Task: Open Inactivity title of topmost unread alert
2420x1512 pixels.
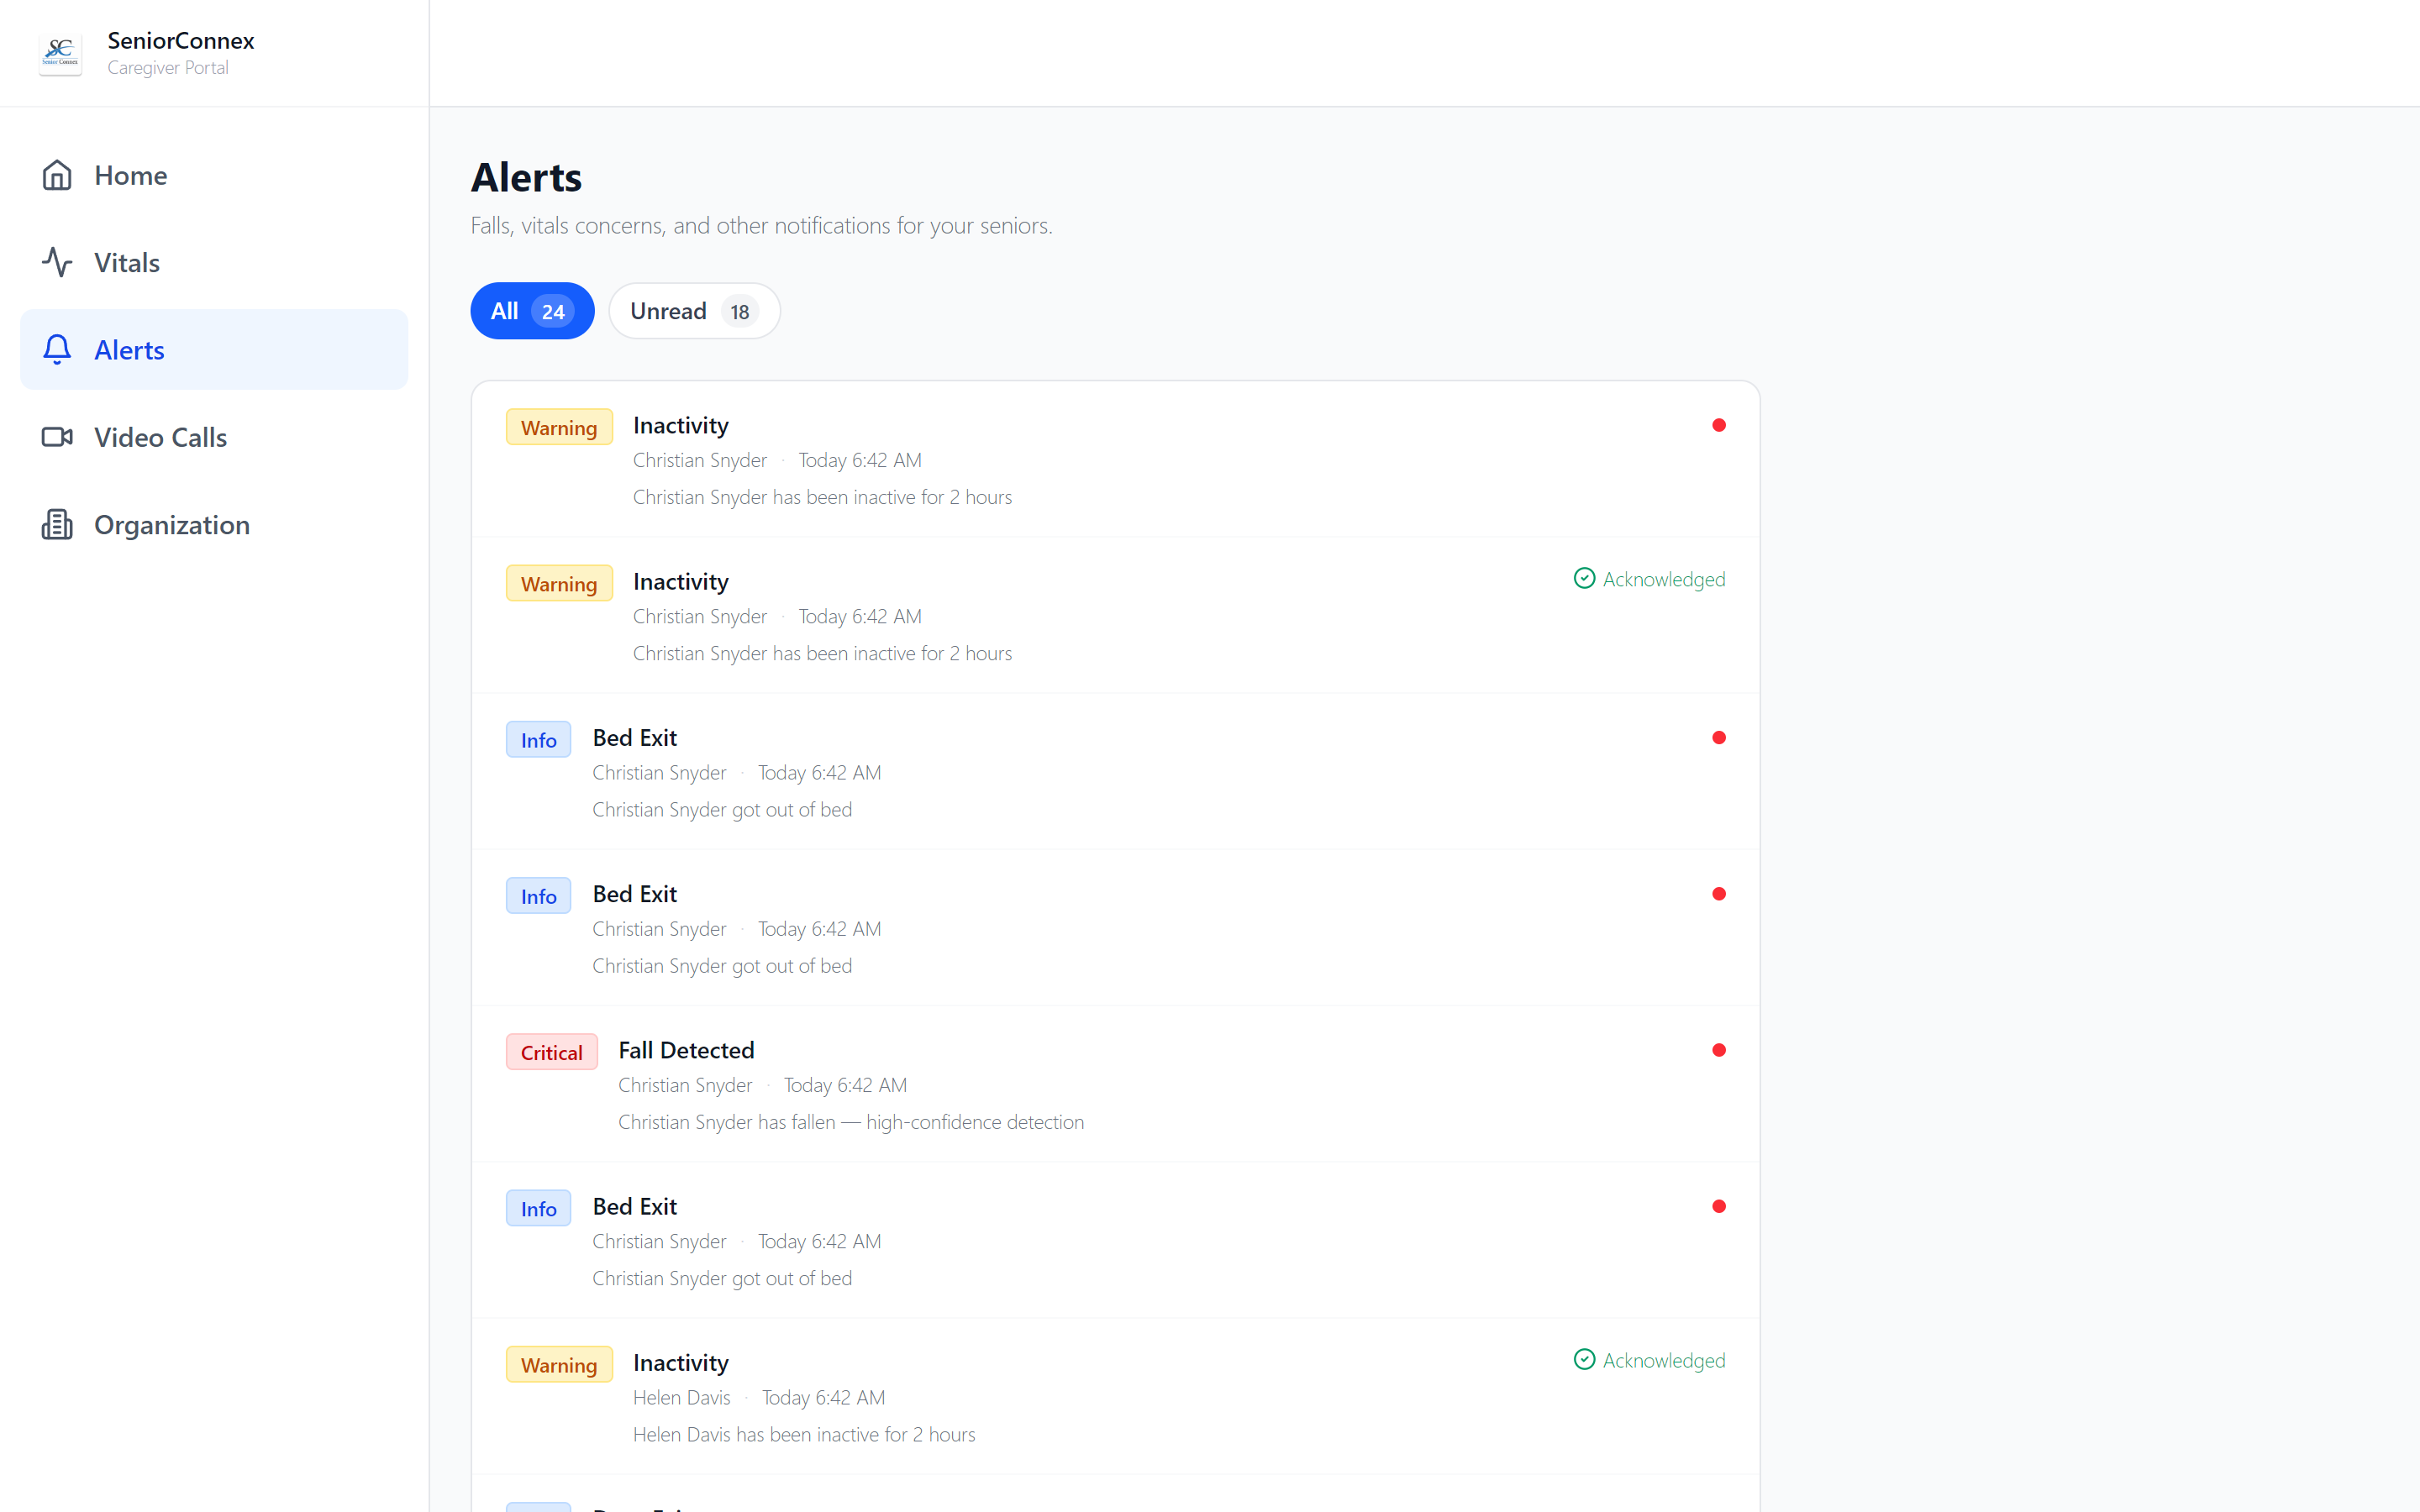Action: pos(681,425)
